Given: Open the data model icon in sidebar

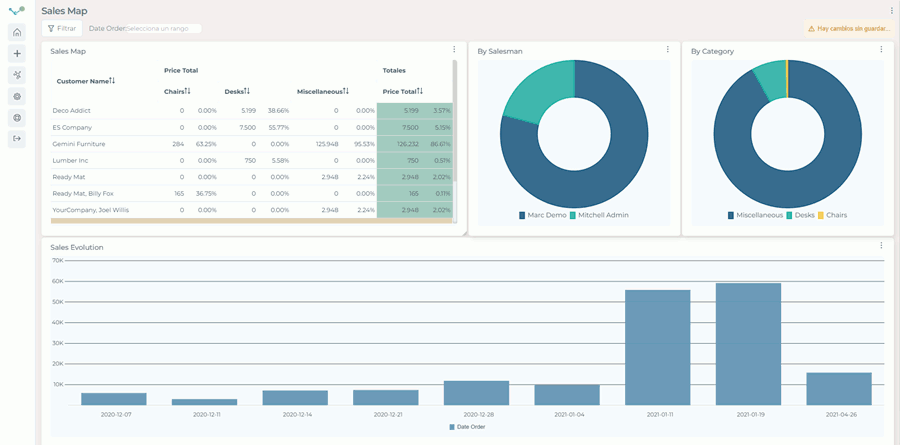Looking at the screenshot, I should tap(17, 75).
